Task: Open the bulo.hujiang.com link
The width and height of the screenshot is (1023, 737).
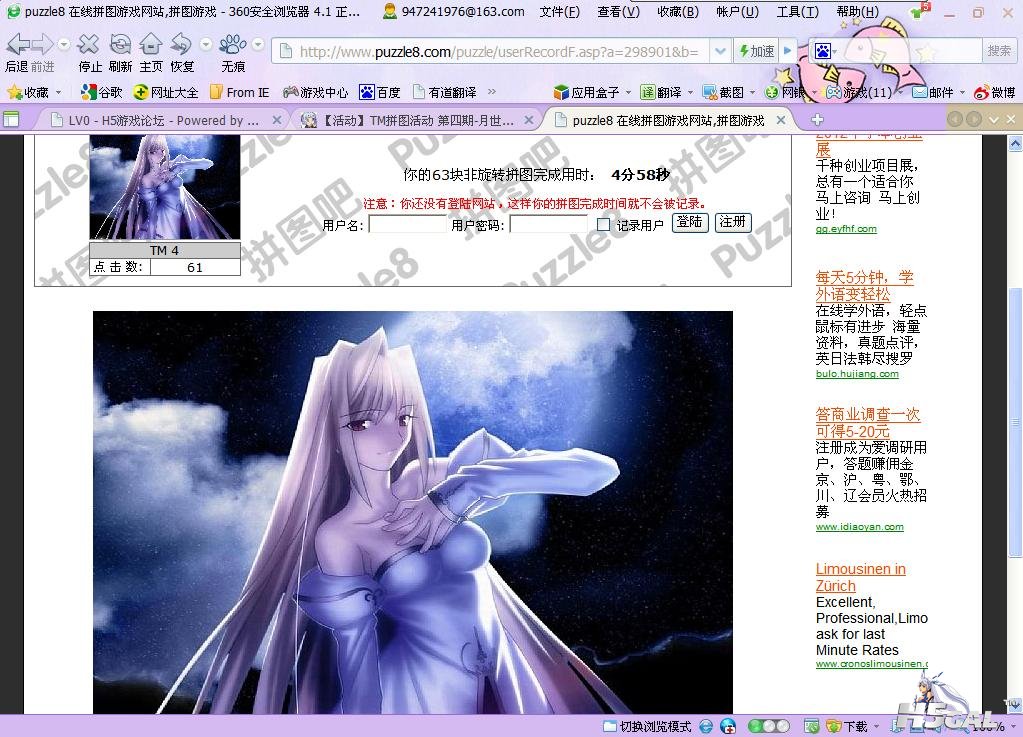Action: click(x=857, y=374)
